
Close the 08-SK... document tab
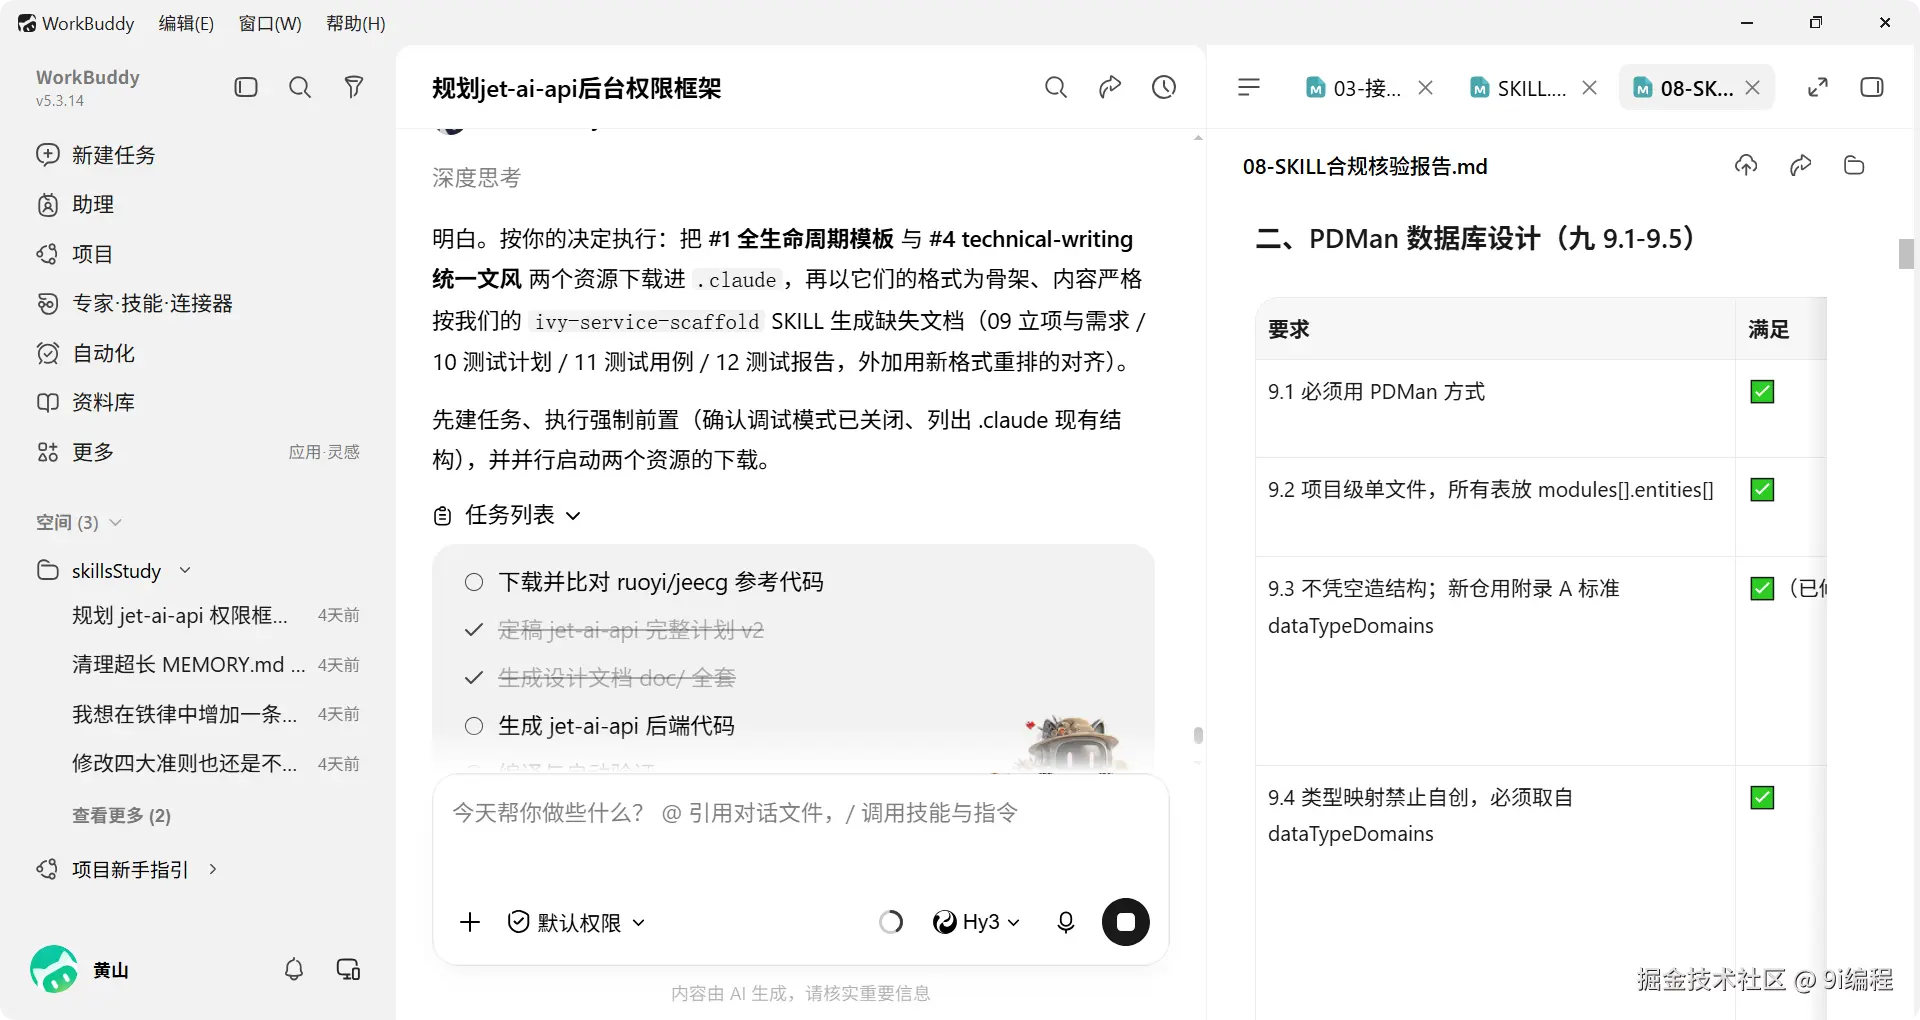pyautogui.click(x=1753, y=88)
